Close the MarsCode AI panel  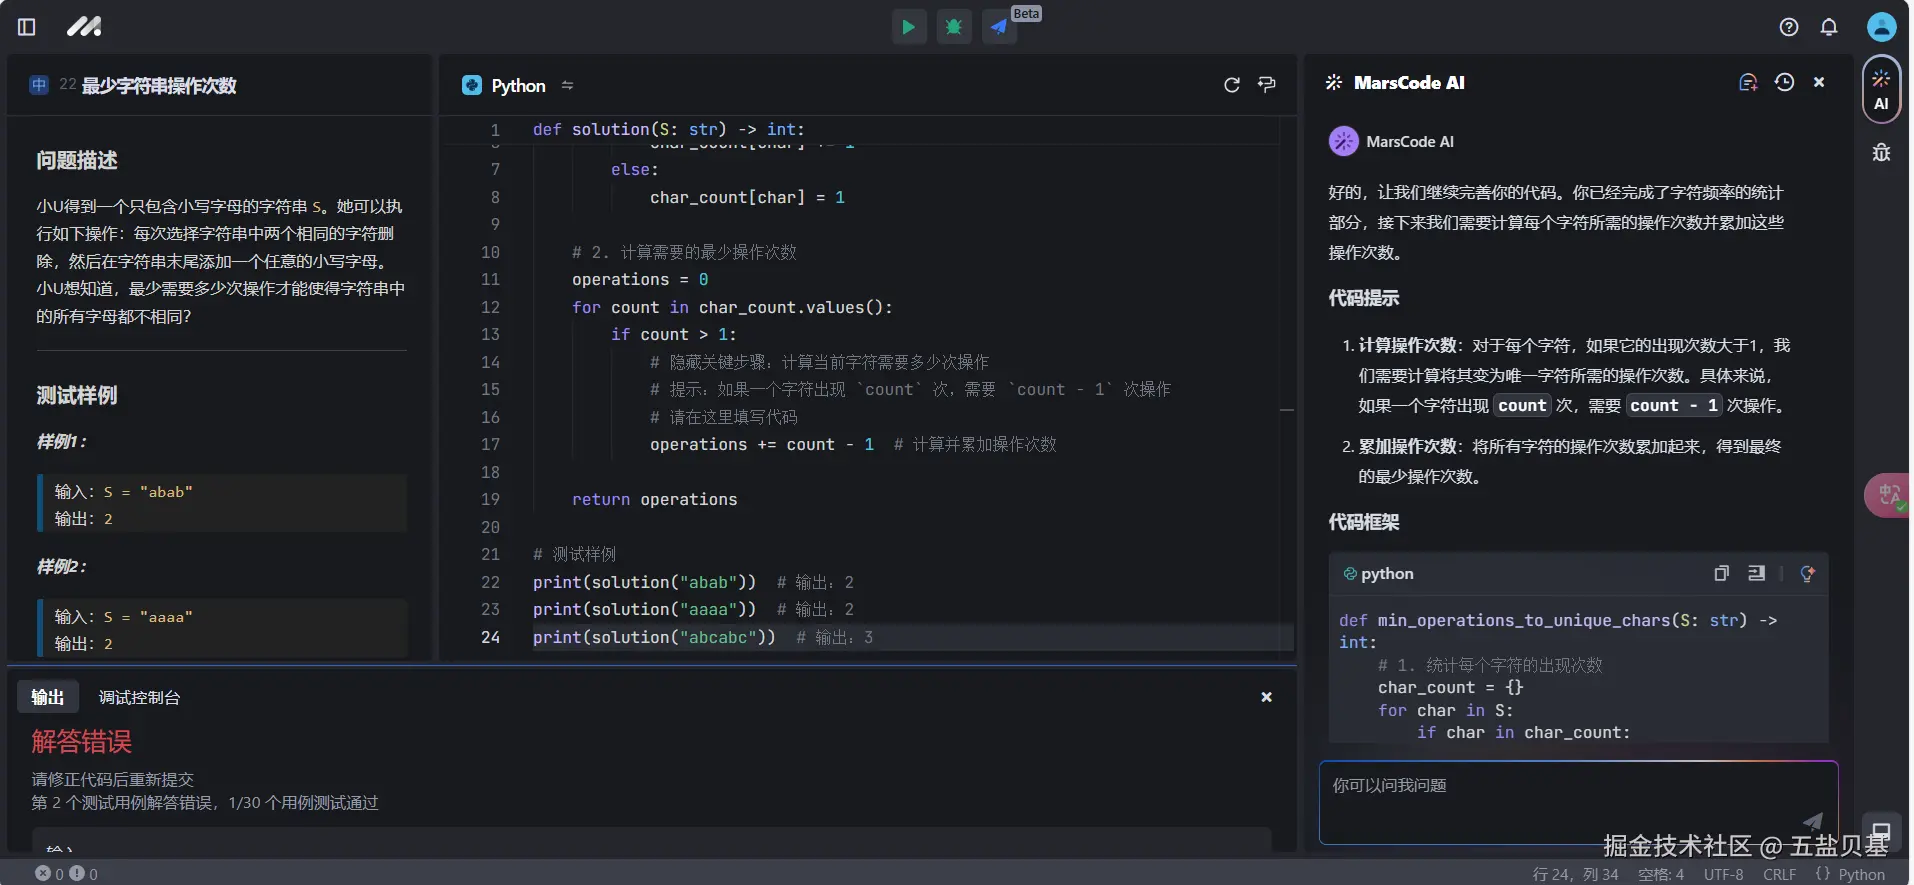pos(1819,83)
